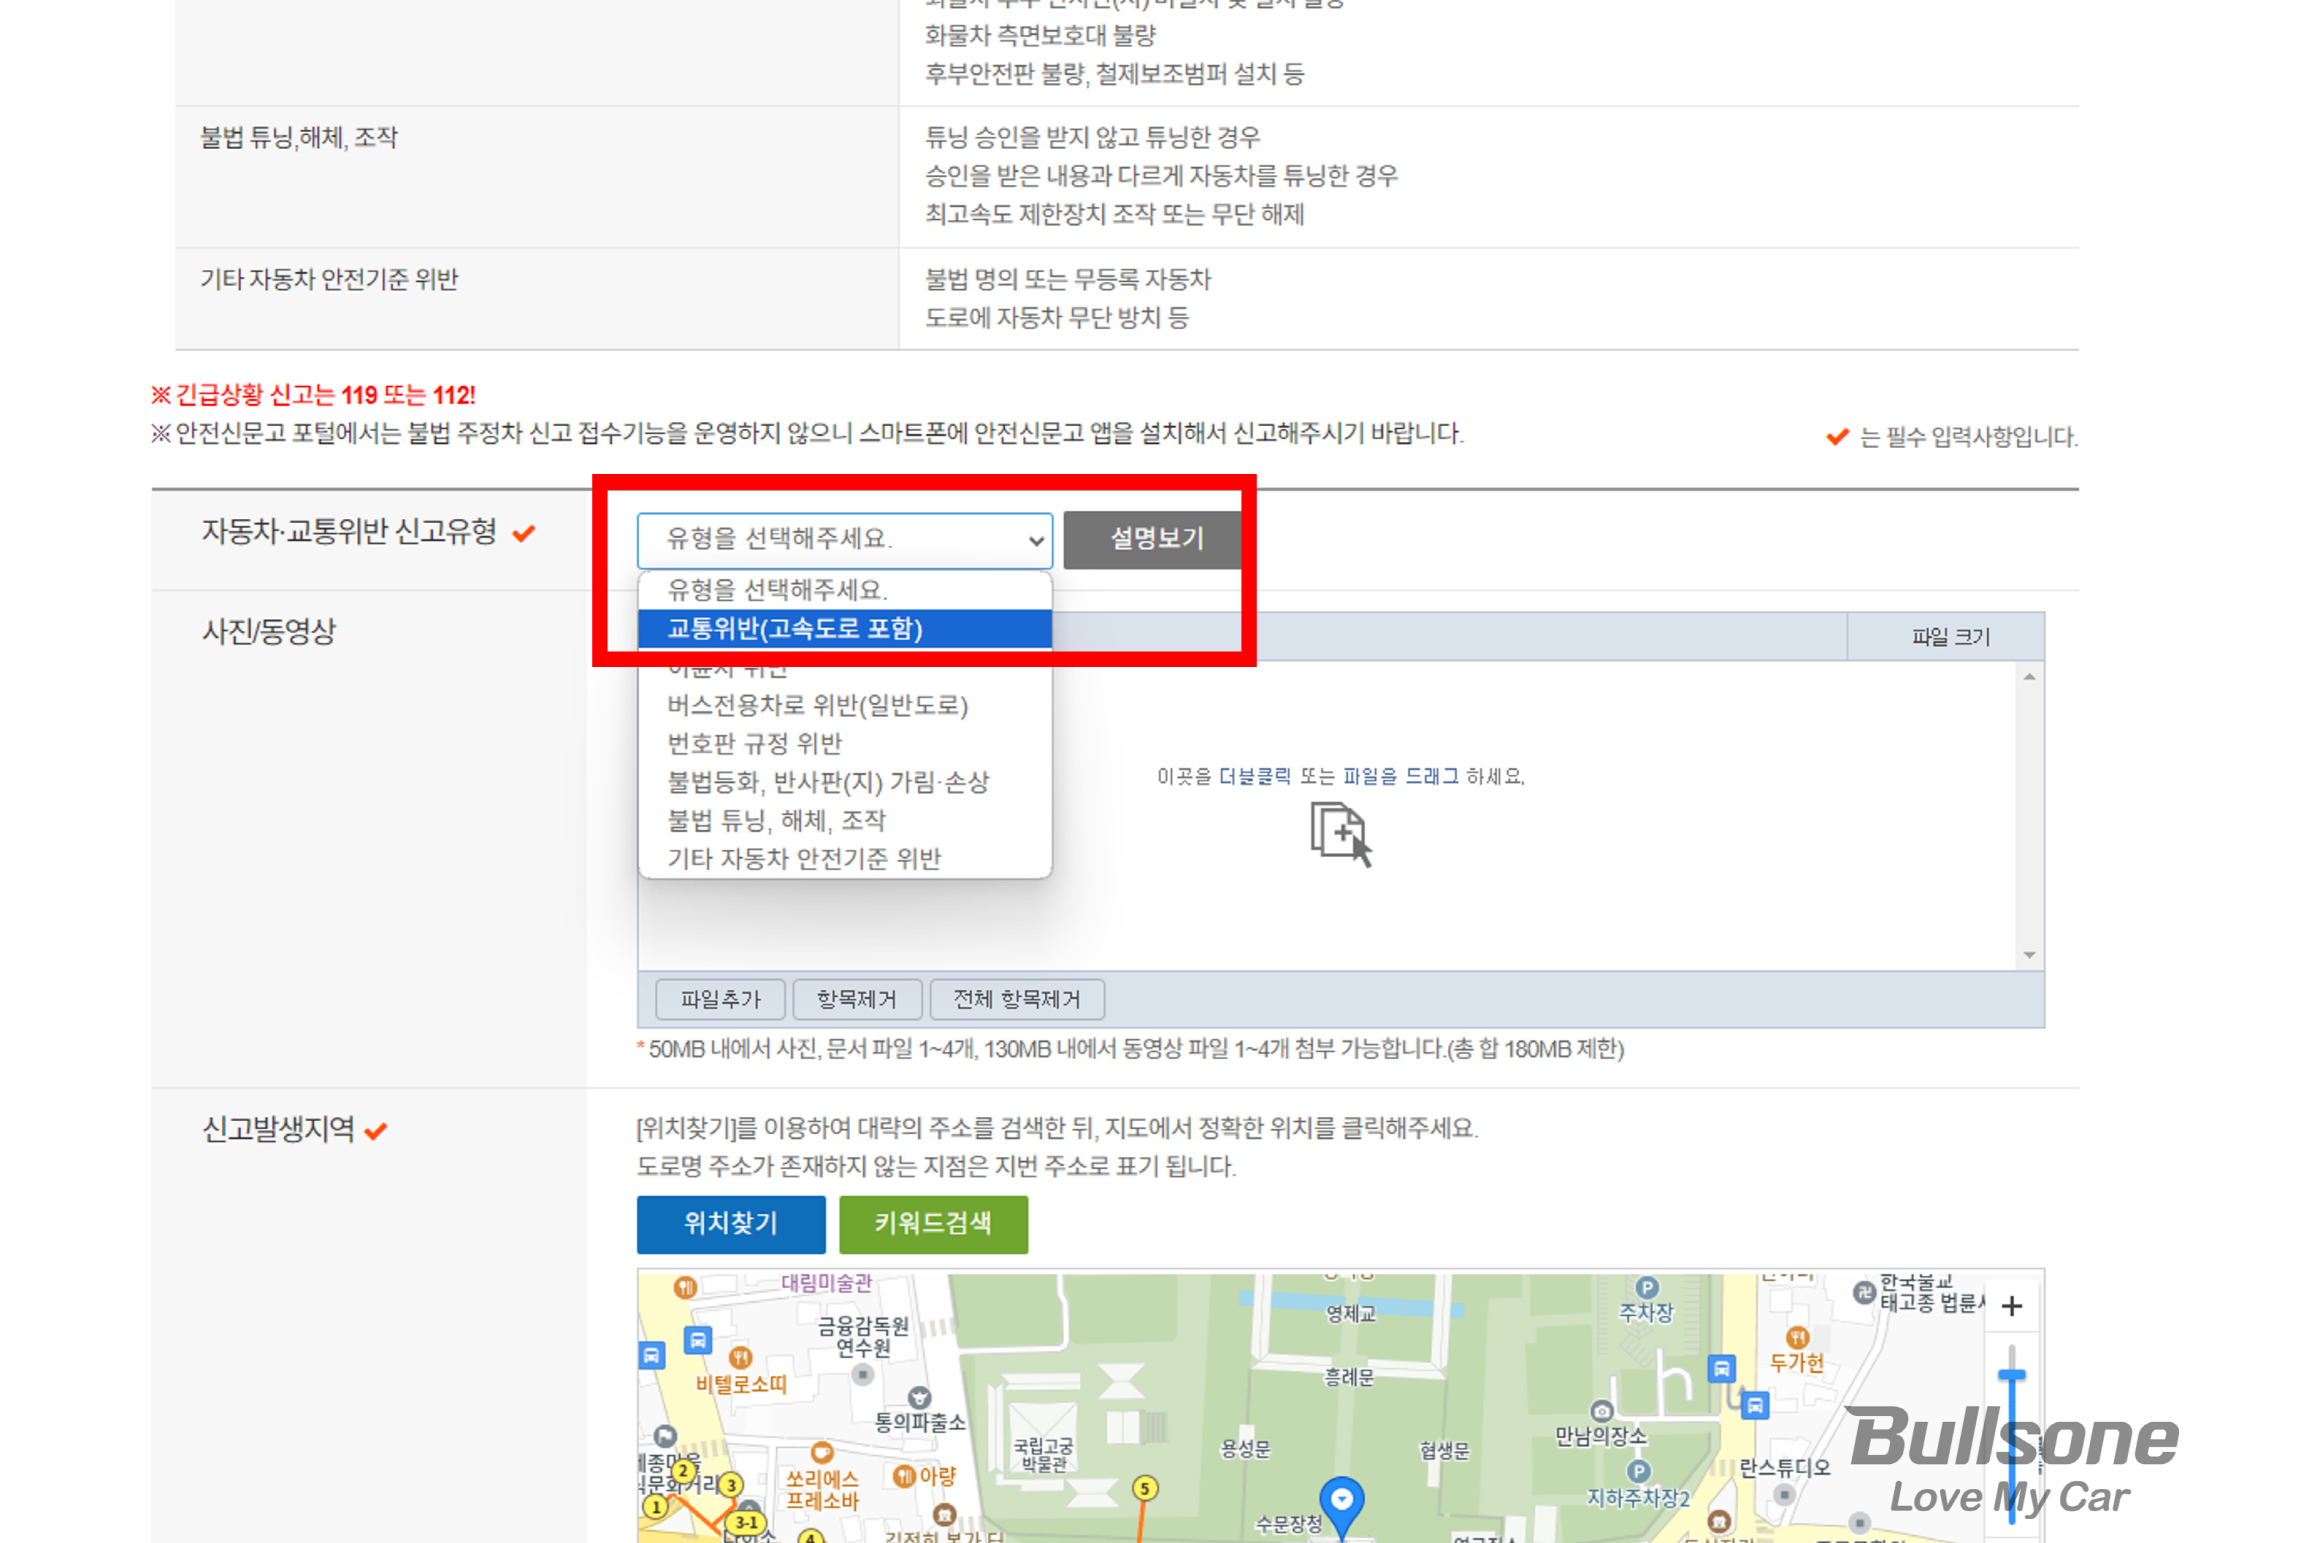This screenshot has width=2299, height=1543.
Task: Pick 불법 튜닝, 해체, 조작 option
Action: pos(776,820)
